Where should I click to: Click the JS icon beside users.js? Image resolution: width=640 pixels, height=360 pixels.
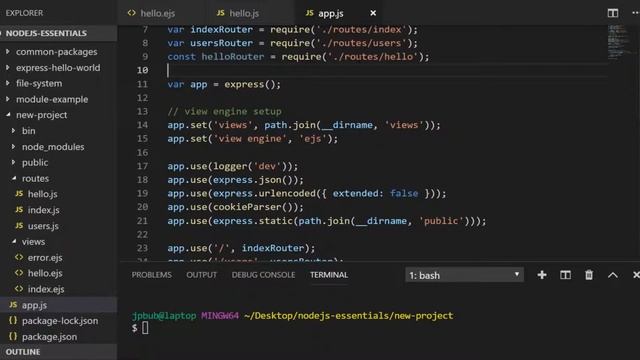click(19, 225)
